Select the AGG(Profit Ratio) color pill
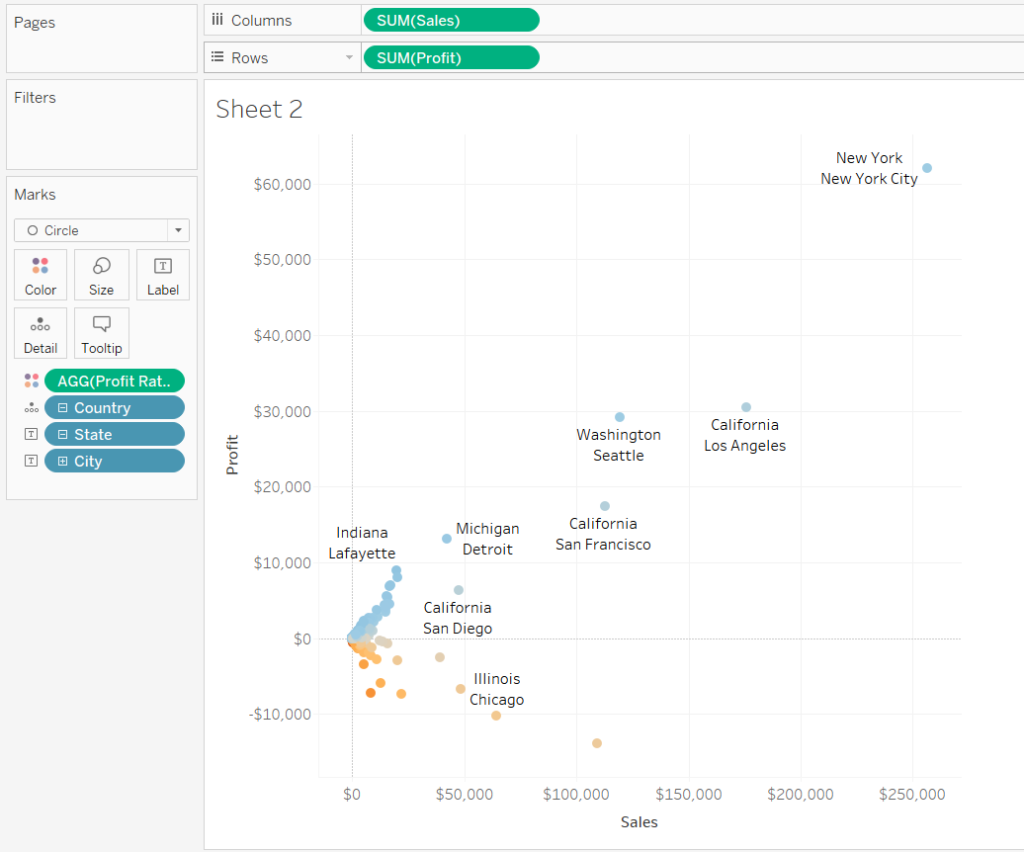The image size is (1024, 852). tap(115, 380)
